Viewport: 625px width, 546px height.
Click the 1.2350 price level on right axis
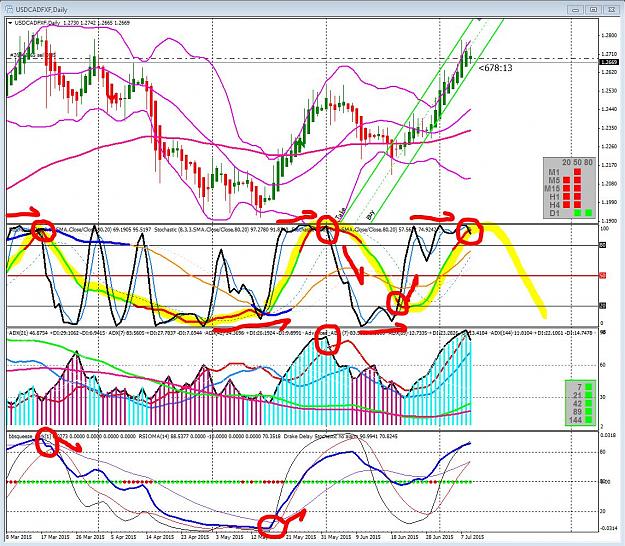click(x=609, y=128)
